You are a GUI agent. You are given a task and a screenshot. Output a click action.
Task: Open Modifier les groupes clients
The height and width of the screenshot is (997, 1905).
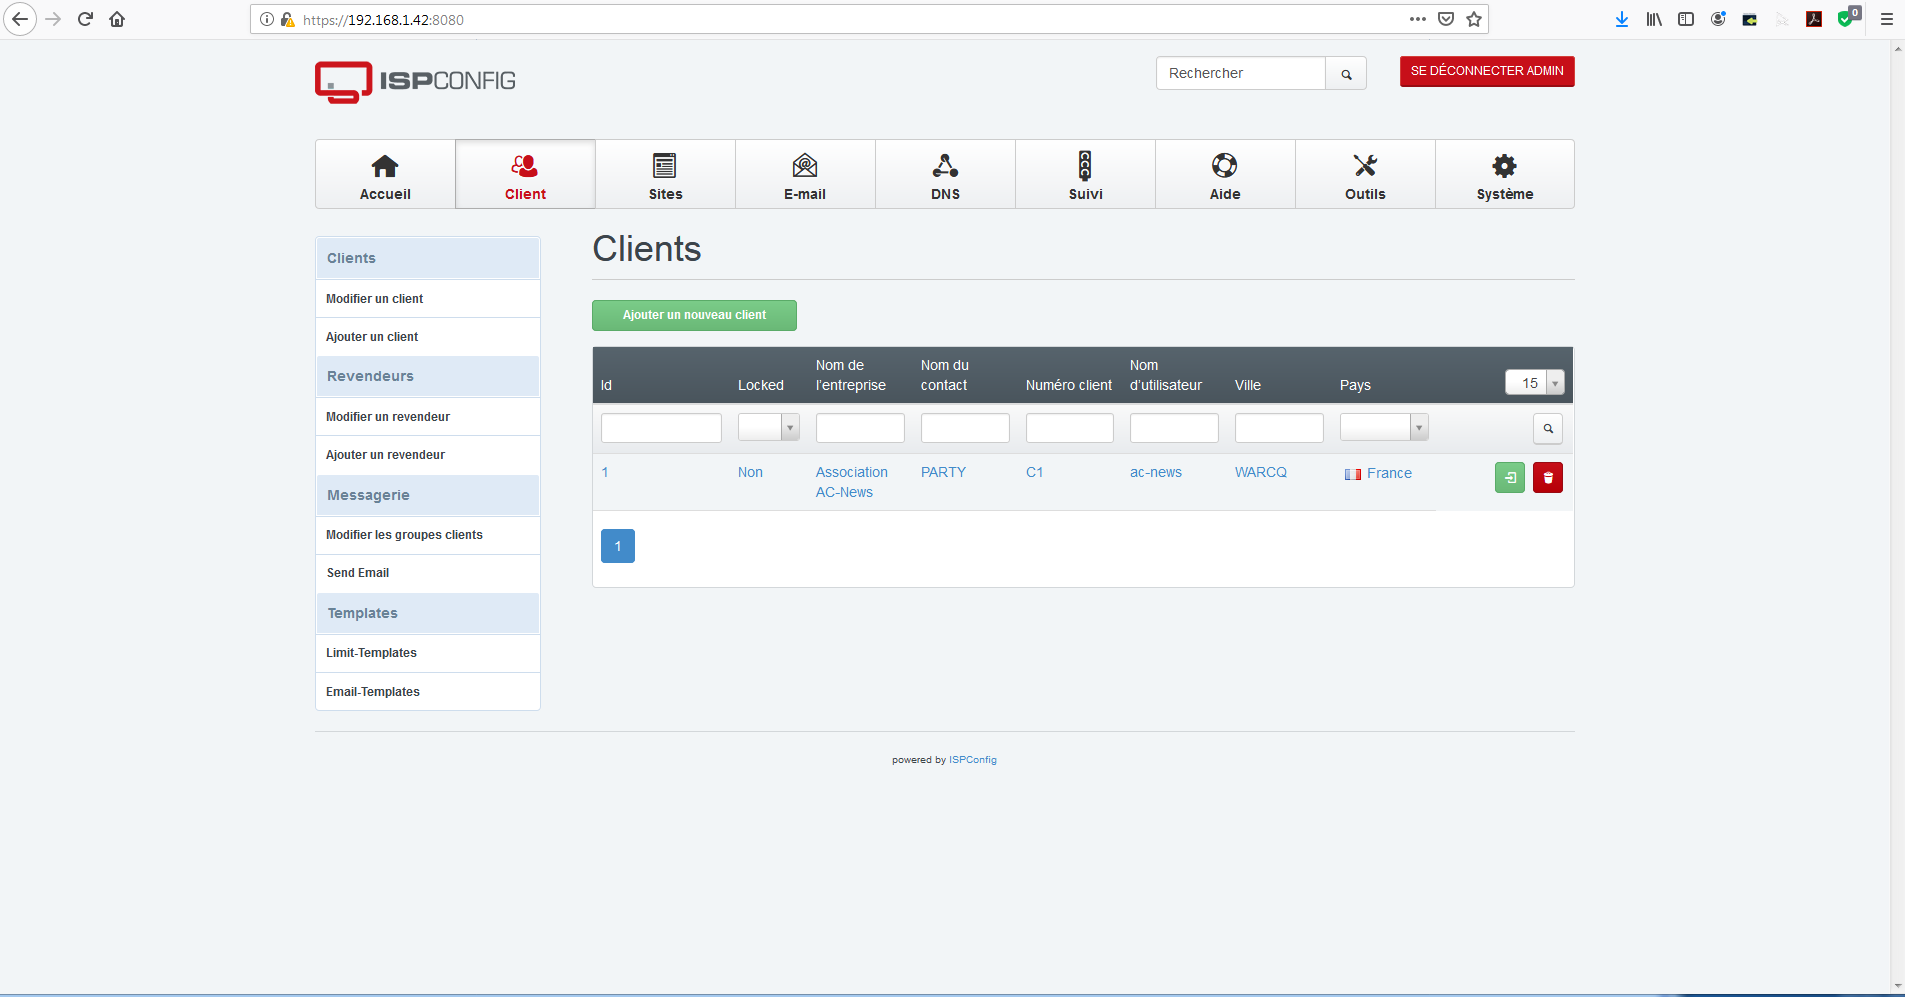tap(428, 535)
